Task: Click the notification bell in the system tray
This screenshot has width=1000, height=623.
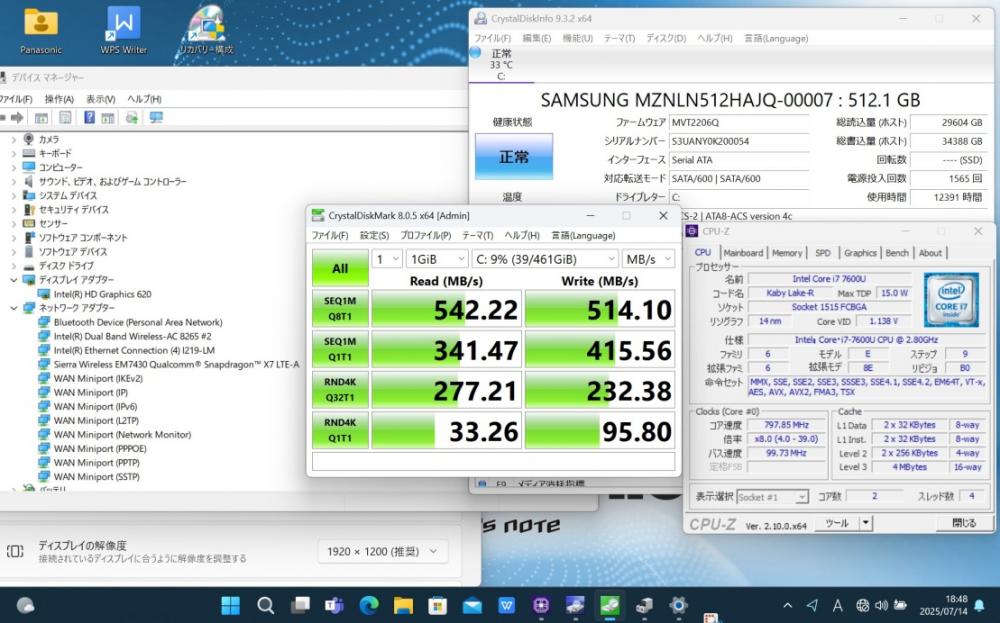Action: pyautogui.click(x=979, y=605)
